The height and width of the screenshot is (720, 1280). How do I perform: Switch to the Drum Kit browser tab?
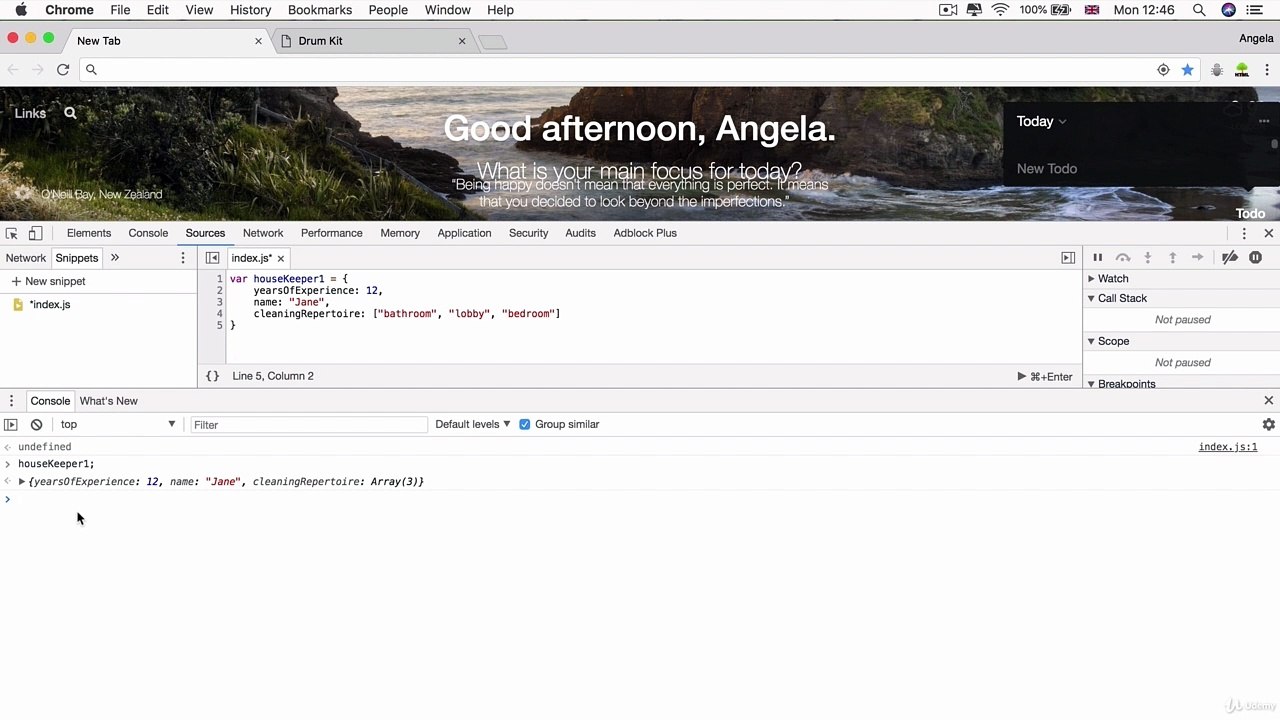[372, 41]
